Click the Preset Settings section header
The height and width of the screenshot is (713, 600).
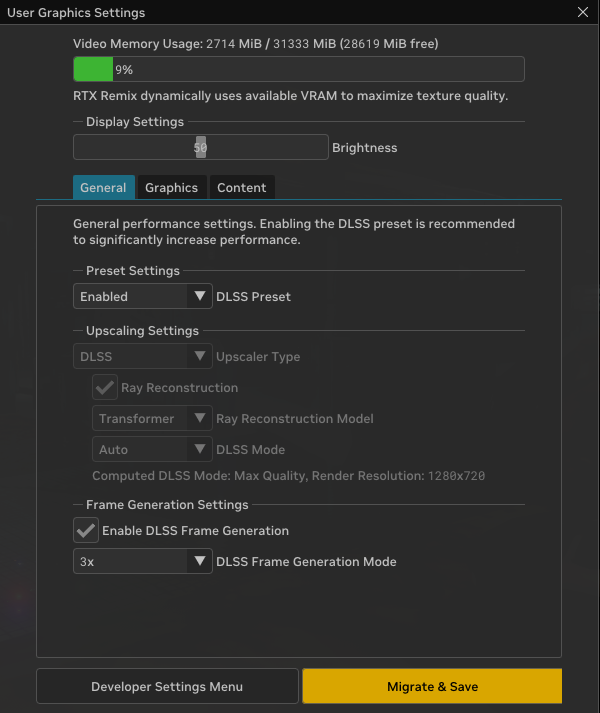point(133,271)
